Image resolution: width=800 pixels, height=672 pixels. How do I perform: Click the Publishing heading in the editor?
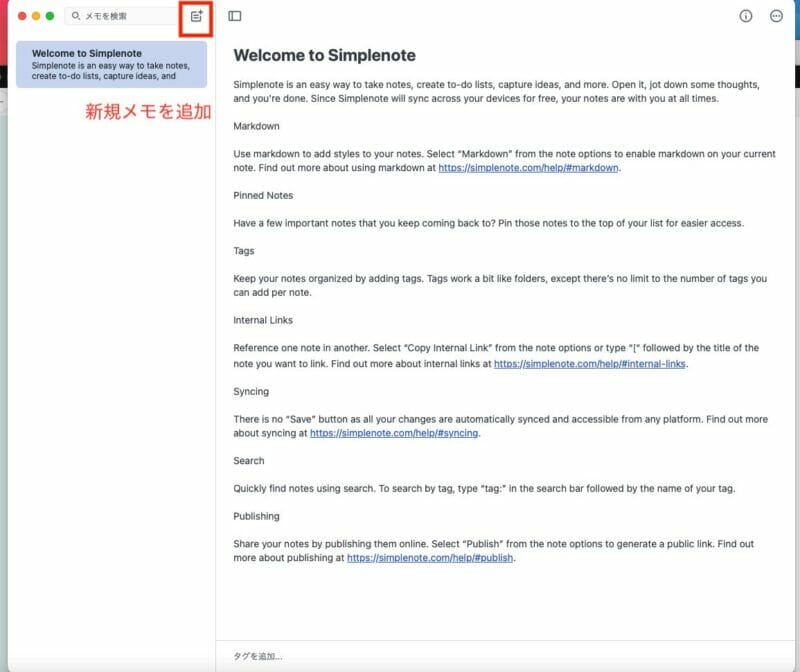click(256, 516)
